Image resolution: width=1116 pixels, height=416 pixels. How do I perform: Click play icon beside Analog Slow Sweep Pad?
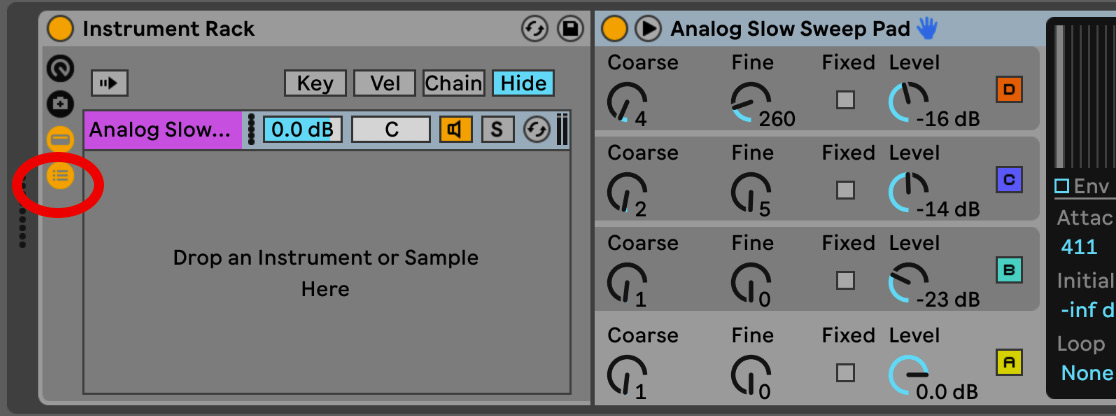tap(648, 28)
